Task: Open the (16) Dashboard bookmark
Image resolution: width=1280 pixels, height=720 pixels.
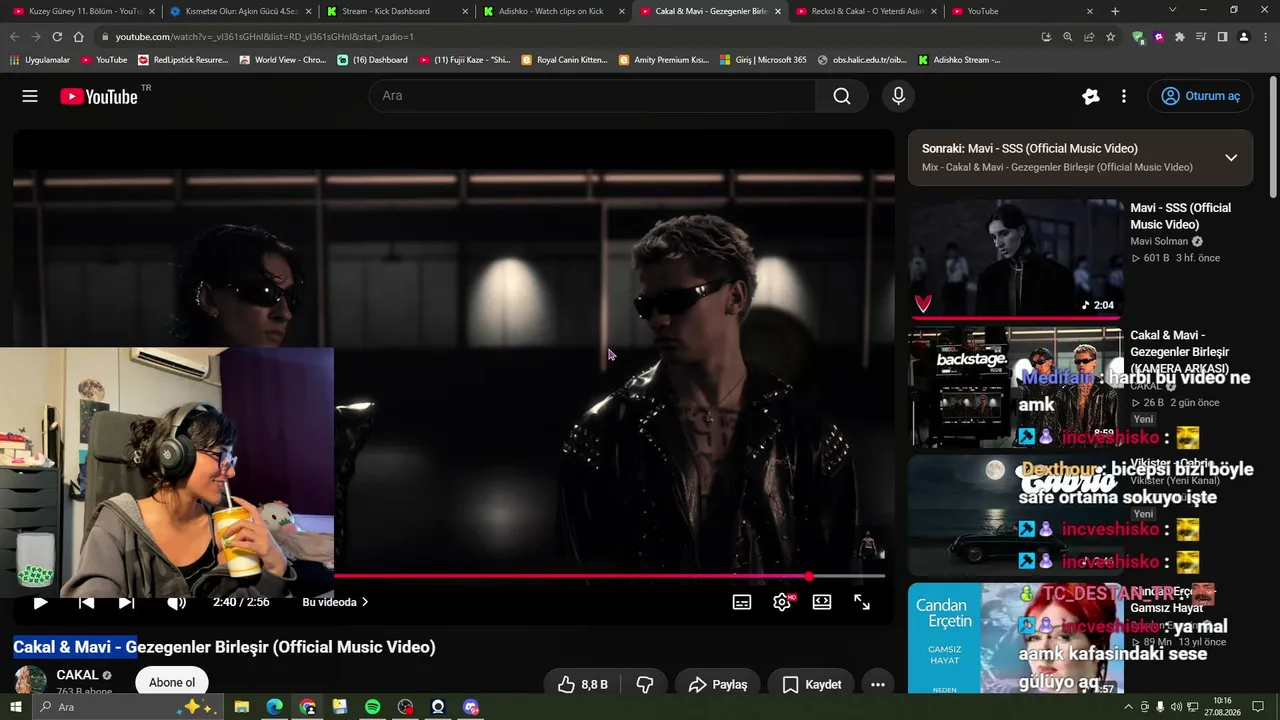Action: pyautogui.click(x=373, y=60)
